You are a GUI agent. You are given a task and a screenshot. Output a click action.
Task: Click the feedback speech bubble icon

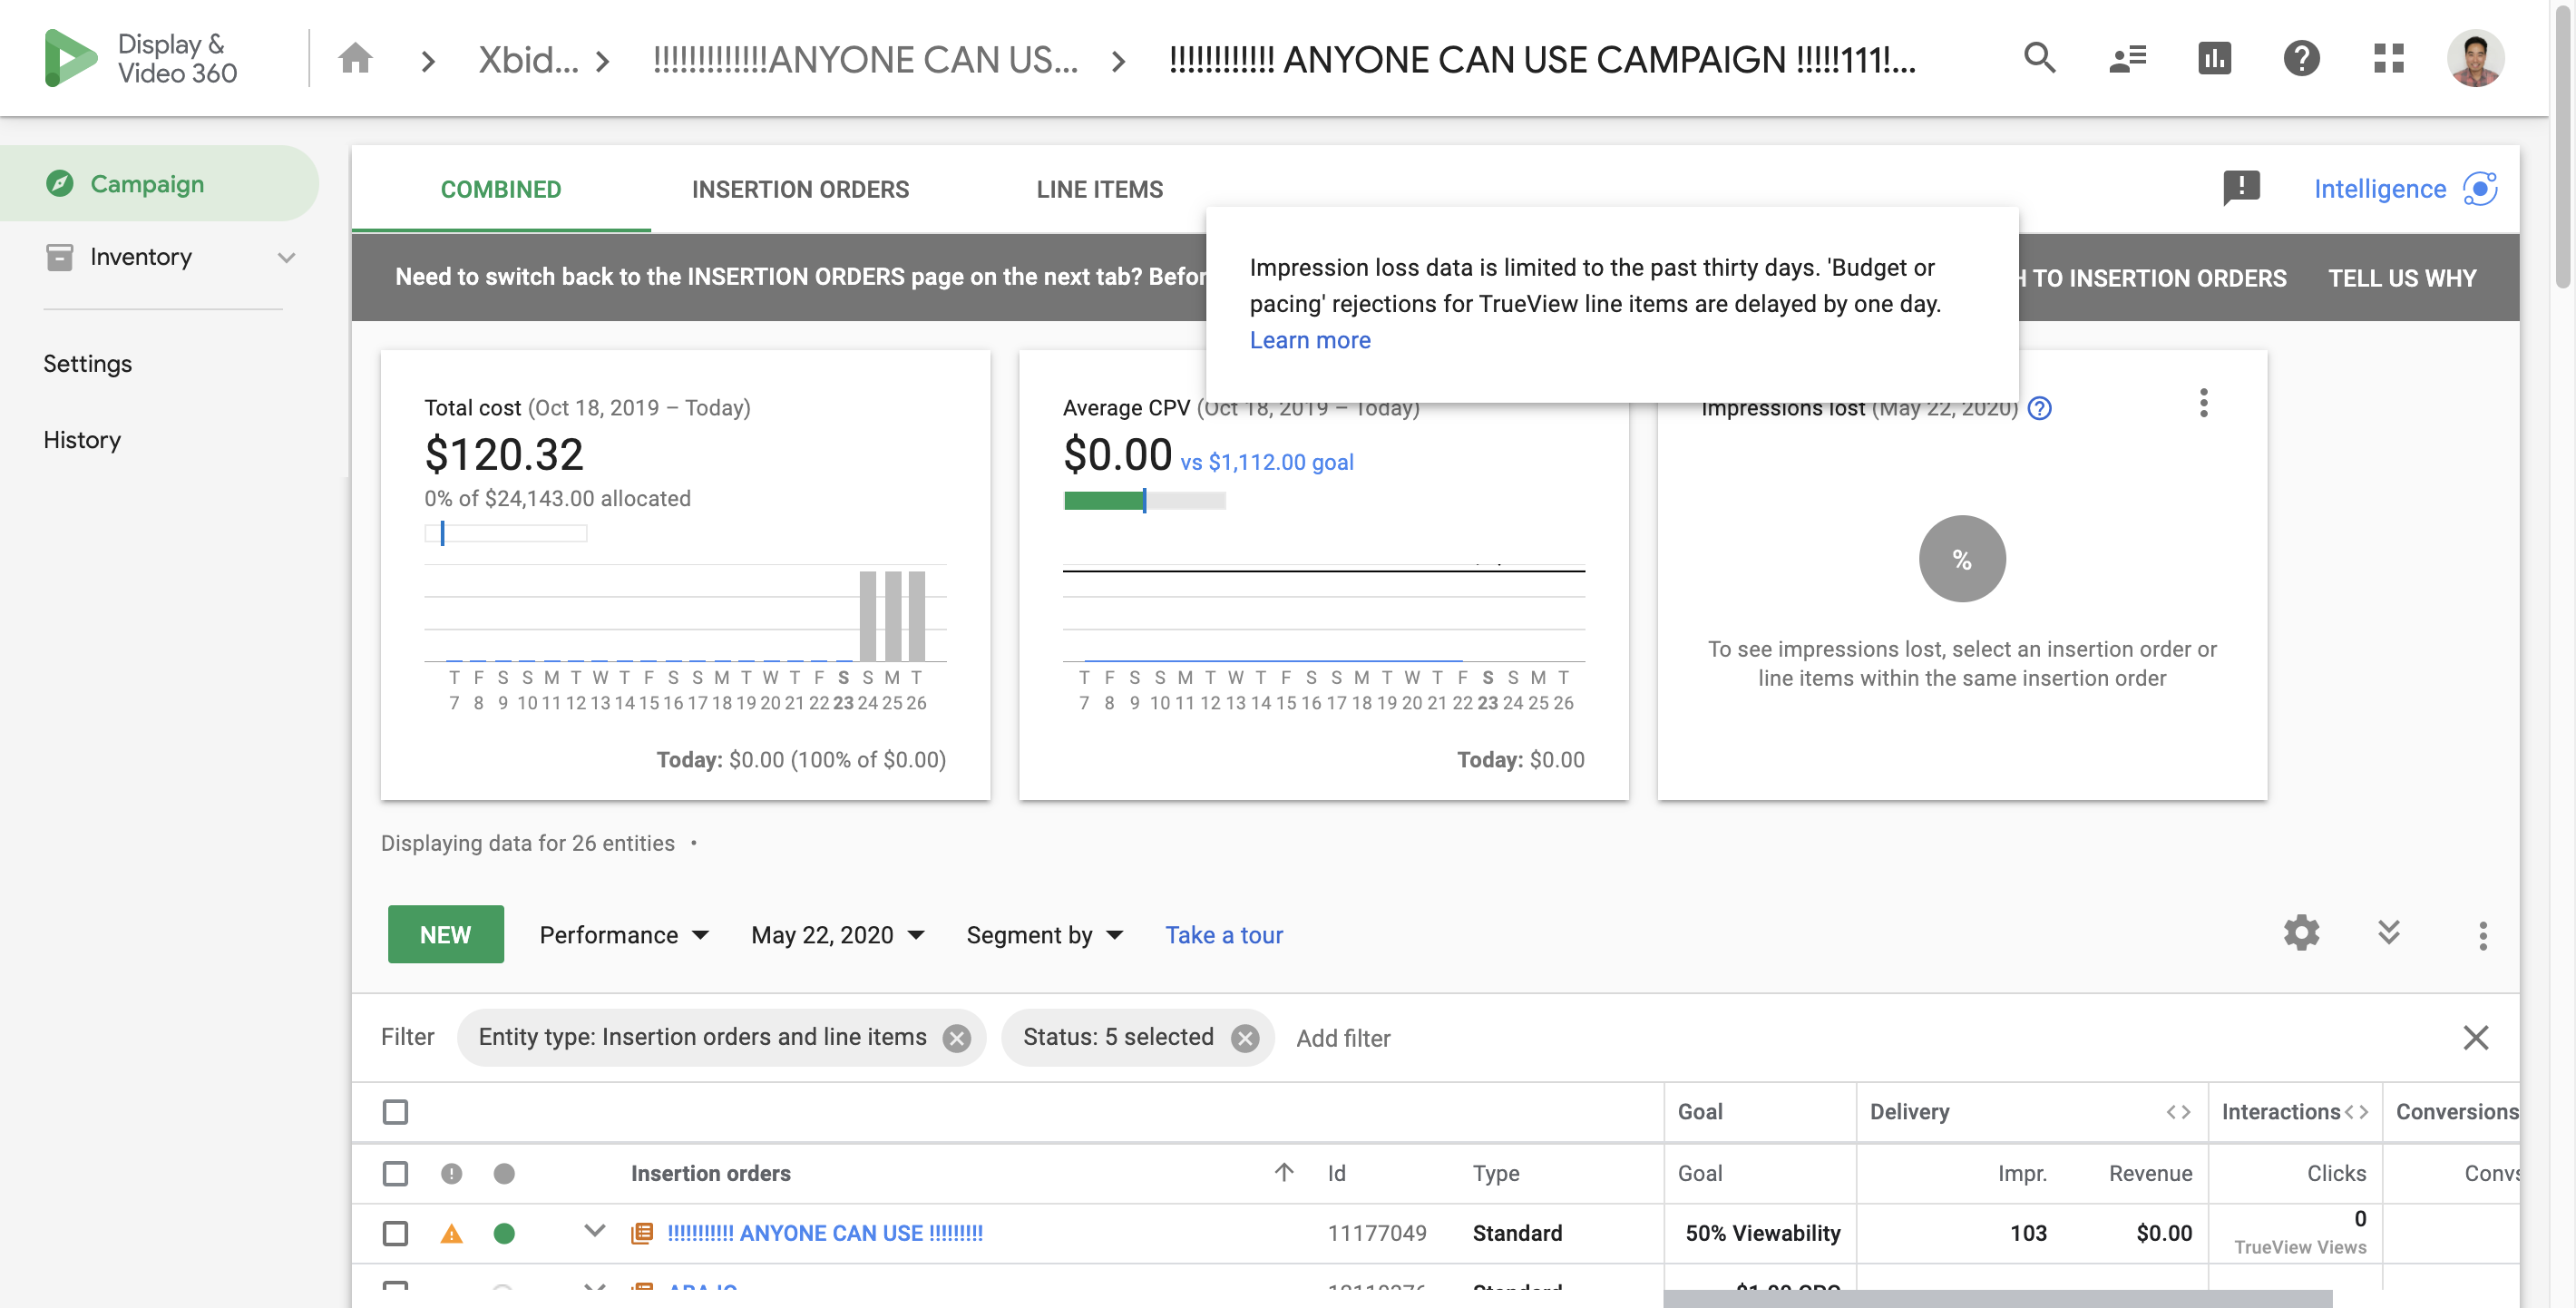2241,188
